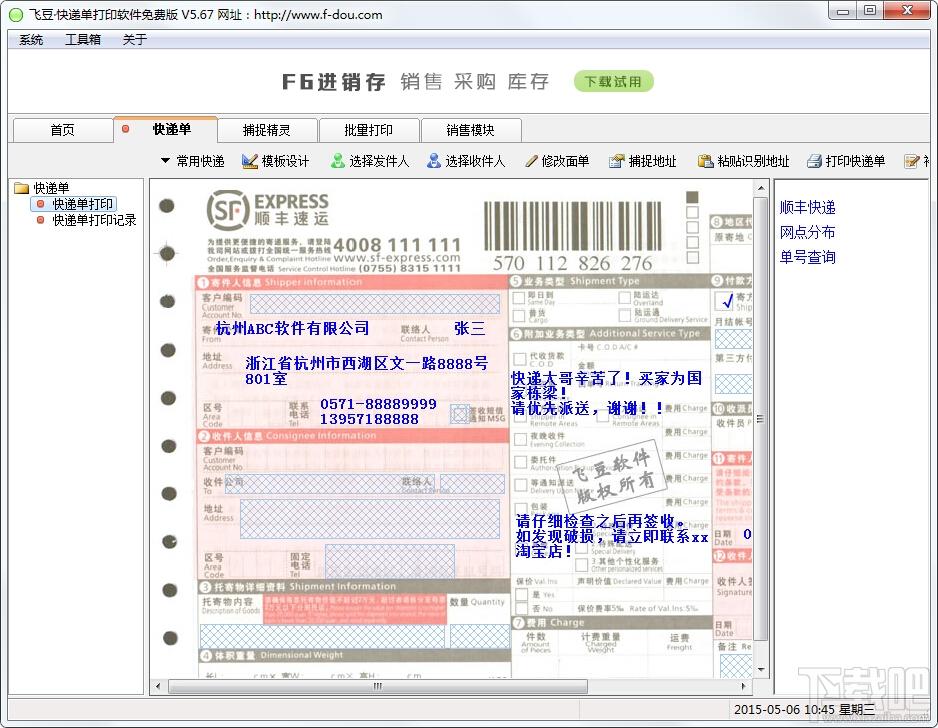Click the note text 请仔细检查之后再签收
This screenshot has height=728, width=938.
[x=595, y=521]
